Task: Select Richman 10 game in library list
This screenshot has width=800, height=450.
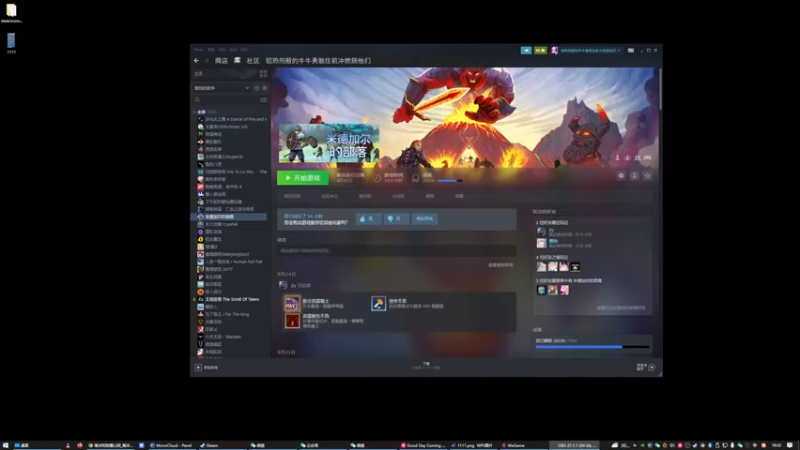Action: pos(223,127)
